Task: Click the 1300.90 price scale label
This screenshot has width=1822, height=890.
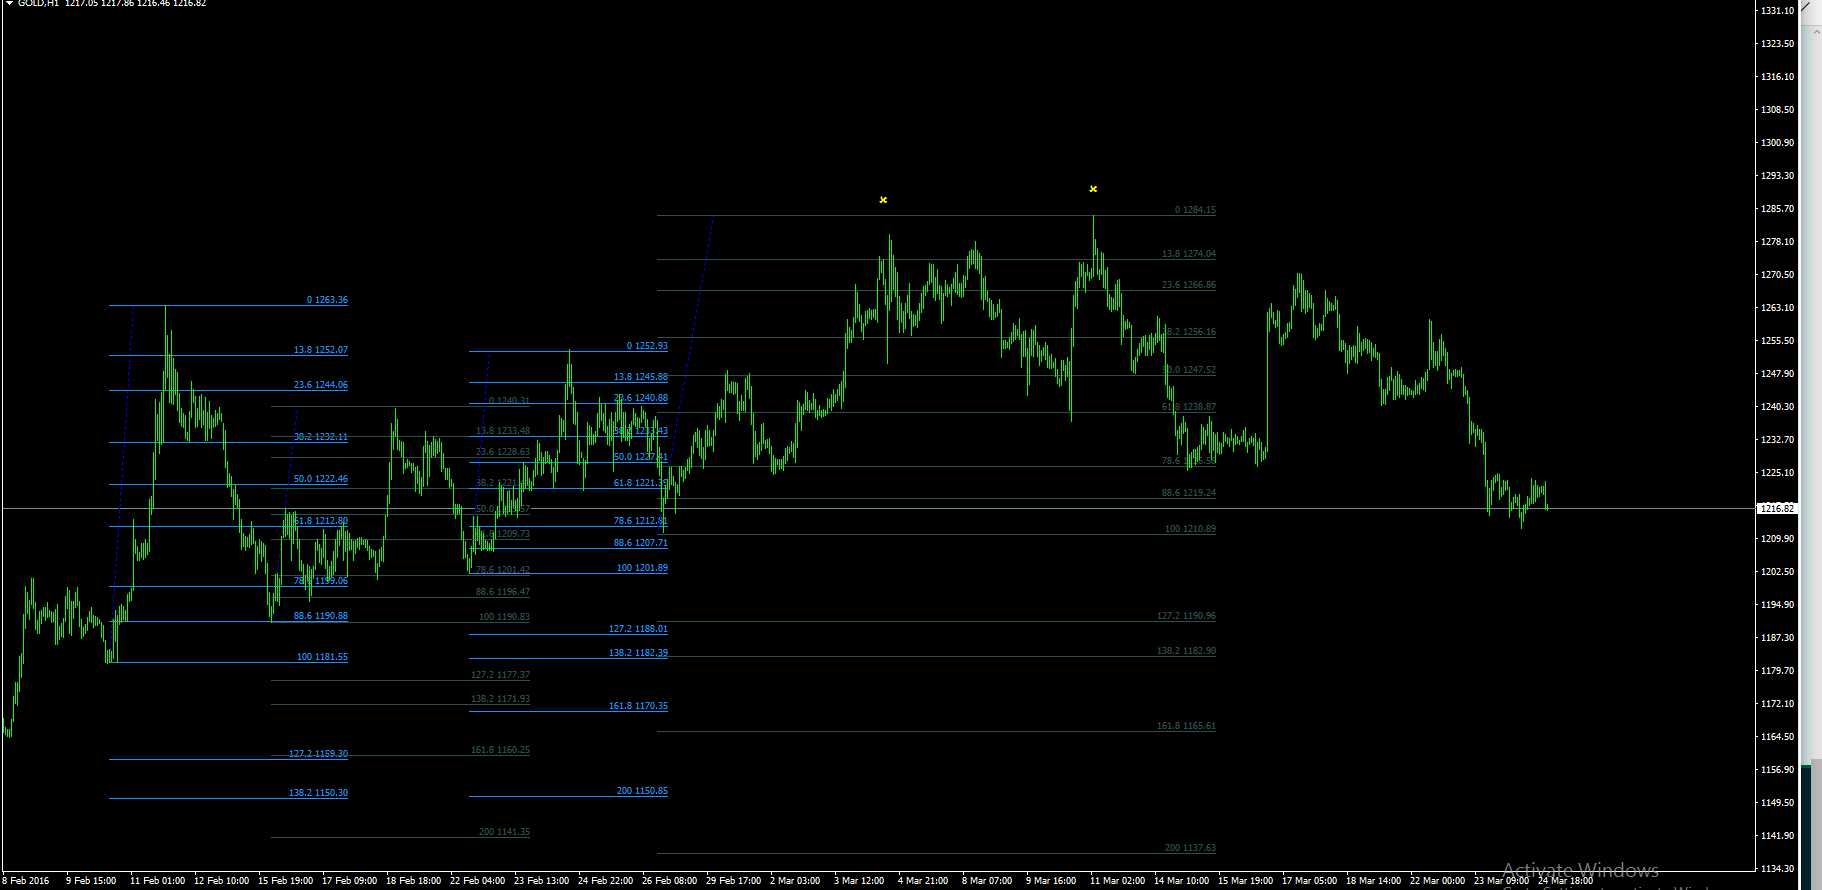Action: pyautogui.click(x=1778, y=143)
